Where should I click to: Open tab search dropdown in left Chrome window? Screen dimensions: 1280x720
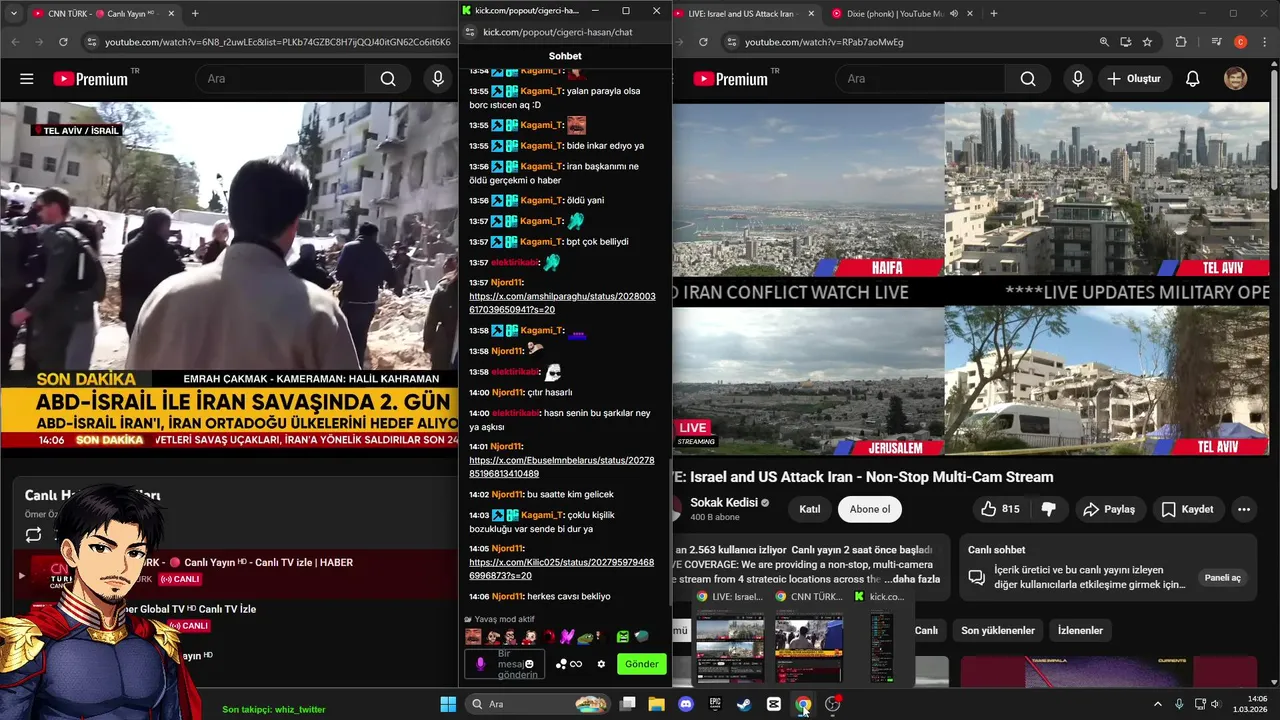[x=14, y=14]
